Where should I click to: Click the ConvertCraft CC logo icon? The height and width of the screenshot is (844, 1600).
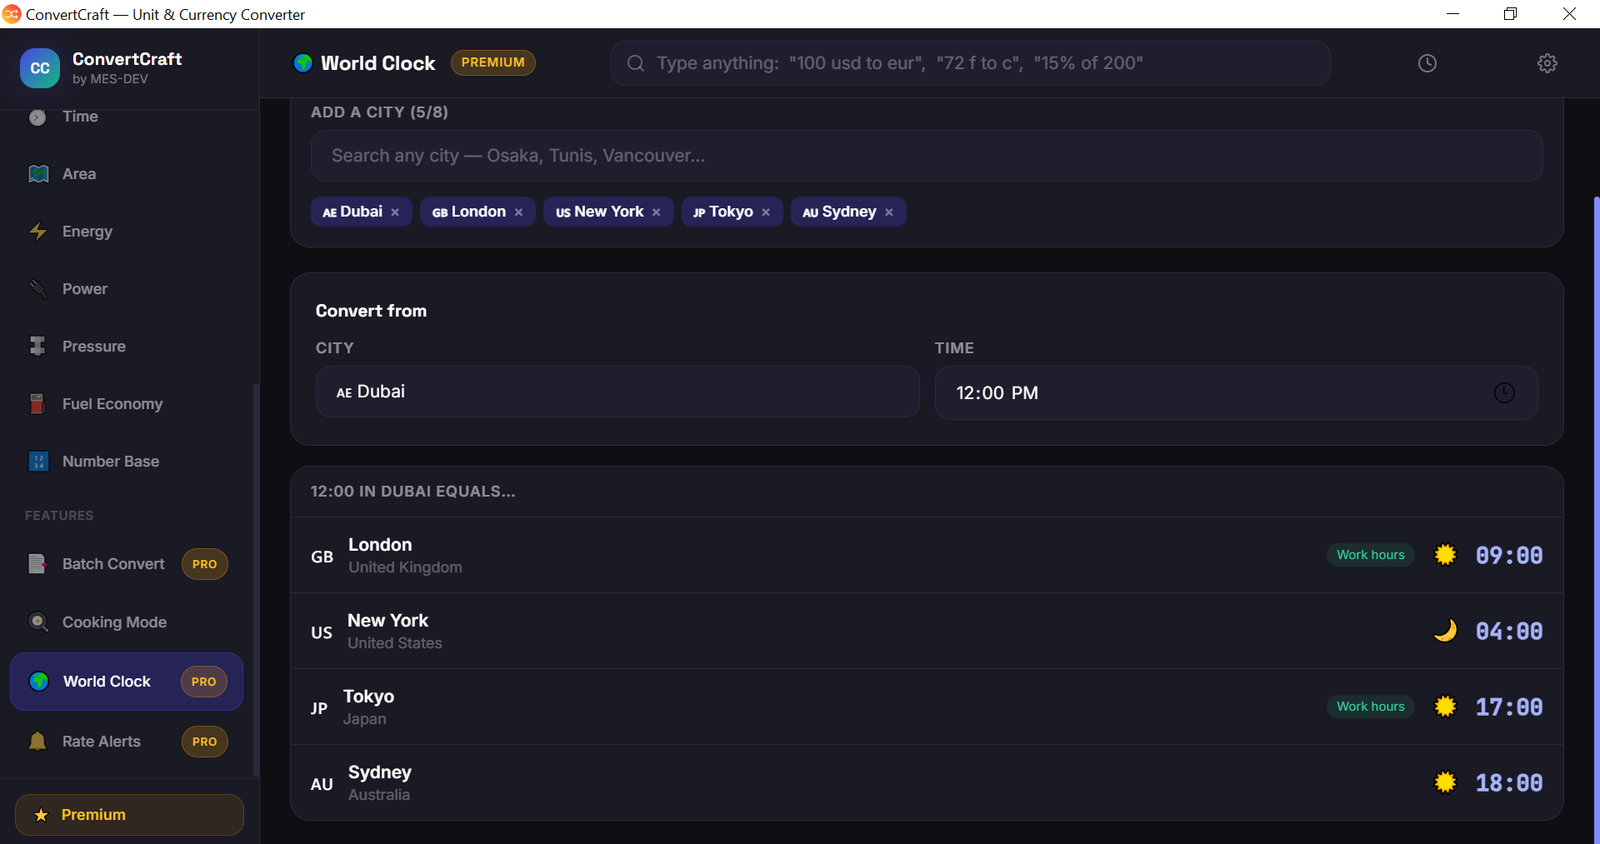coord(40,68)
